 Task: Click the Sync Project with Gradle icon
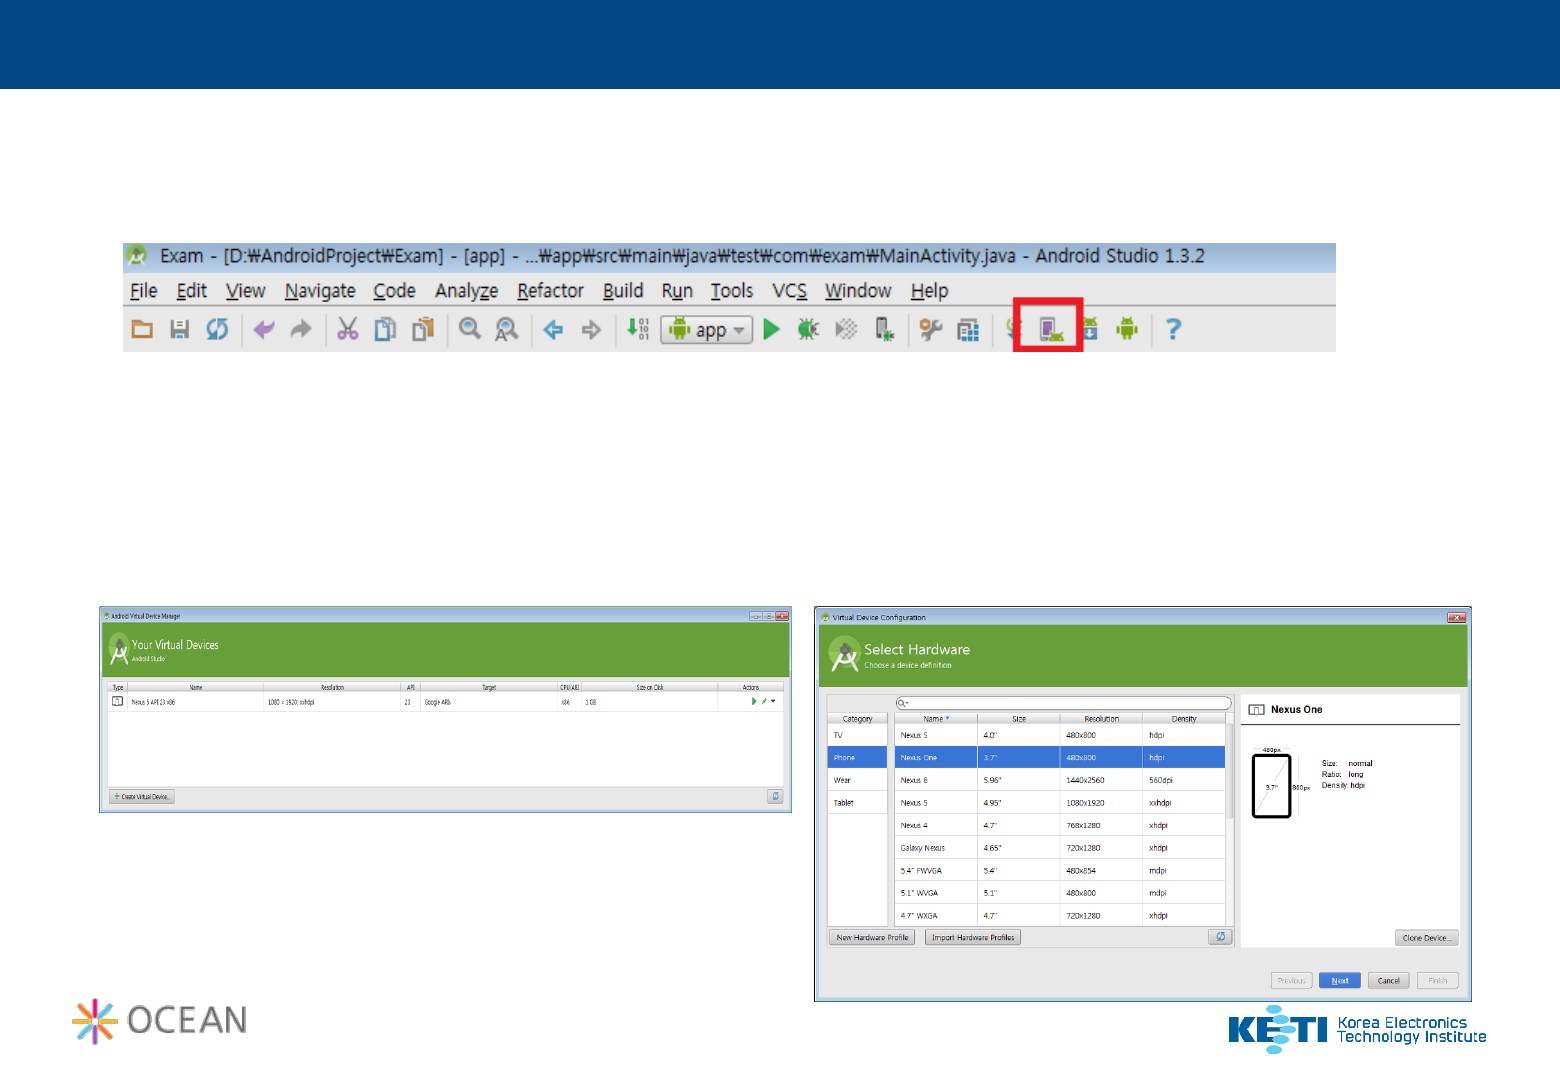coord(1012,329)
